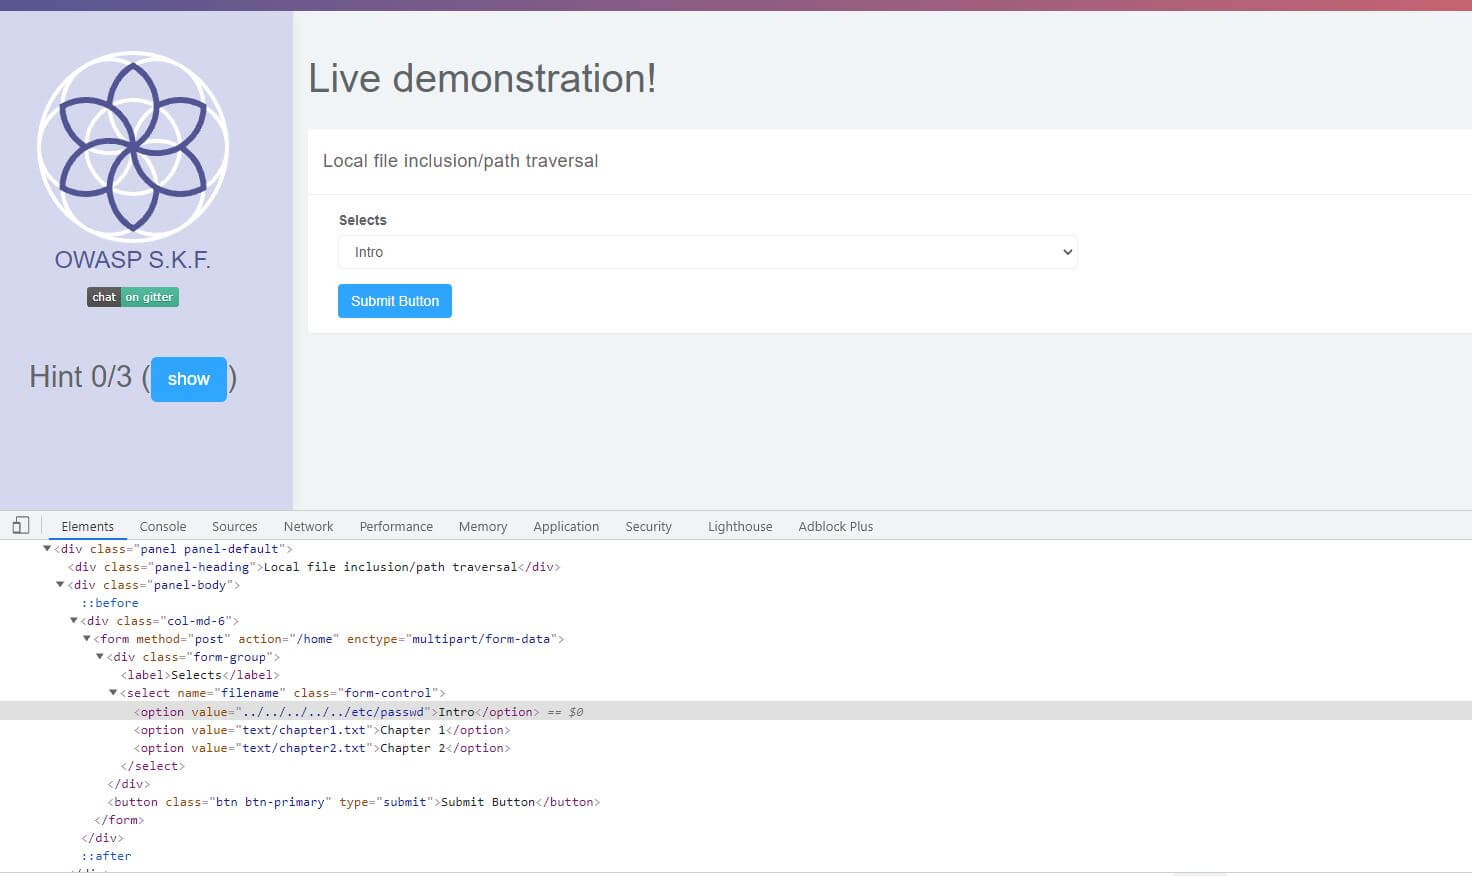Open the chat on gitter badge
The height and width of the screenshot is (876, 1472).
click(x=133, y=297)
